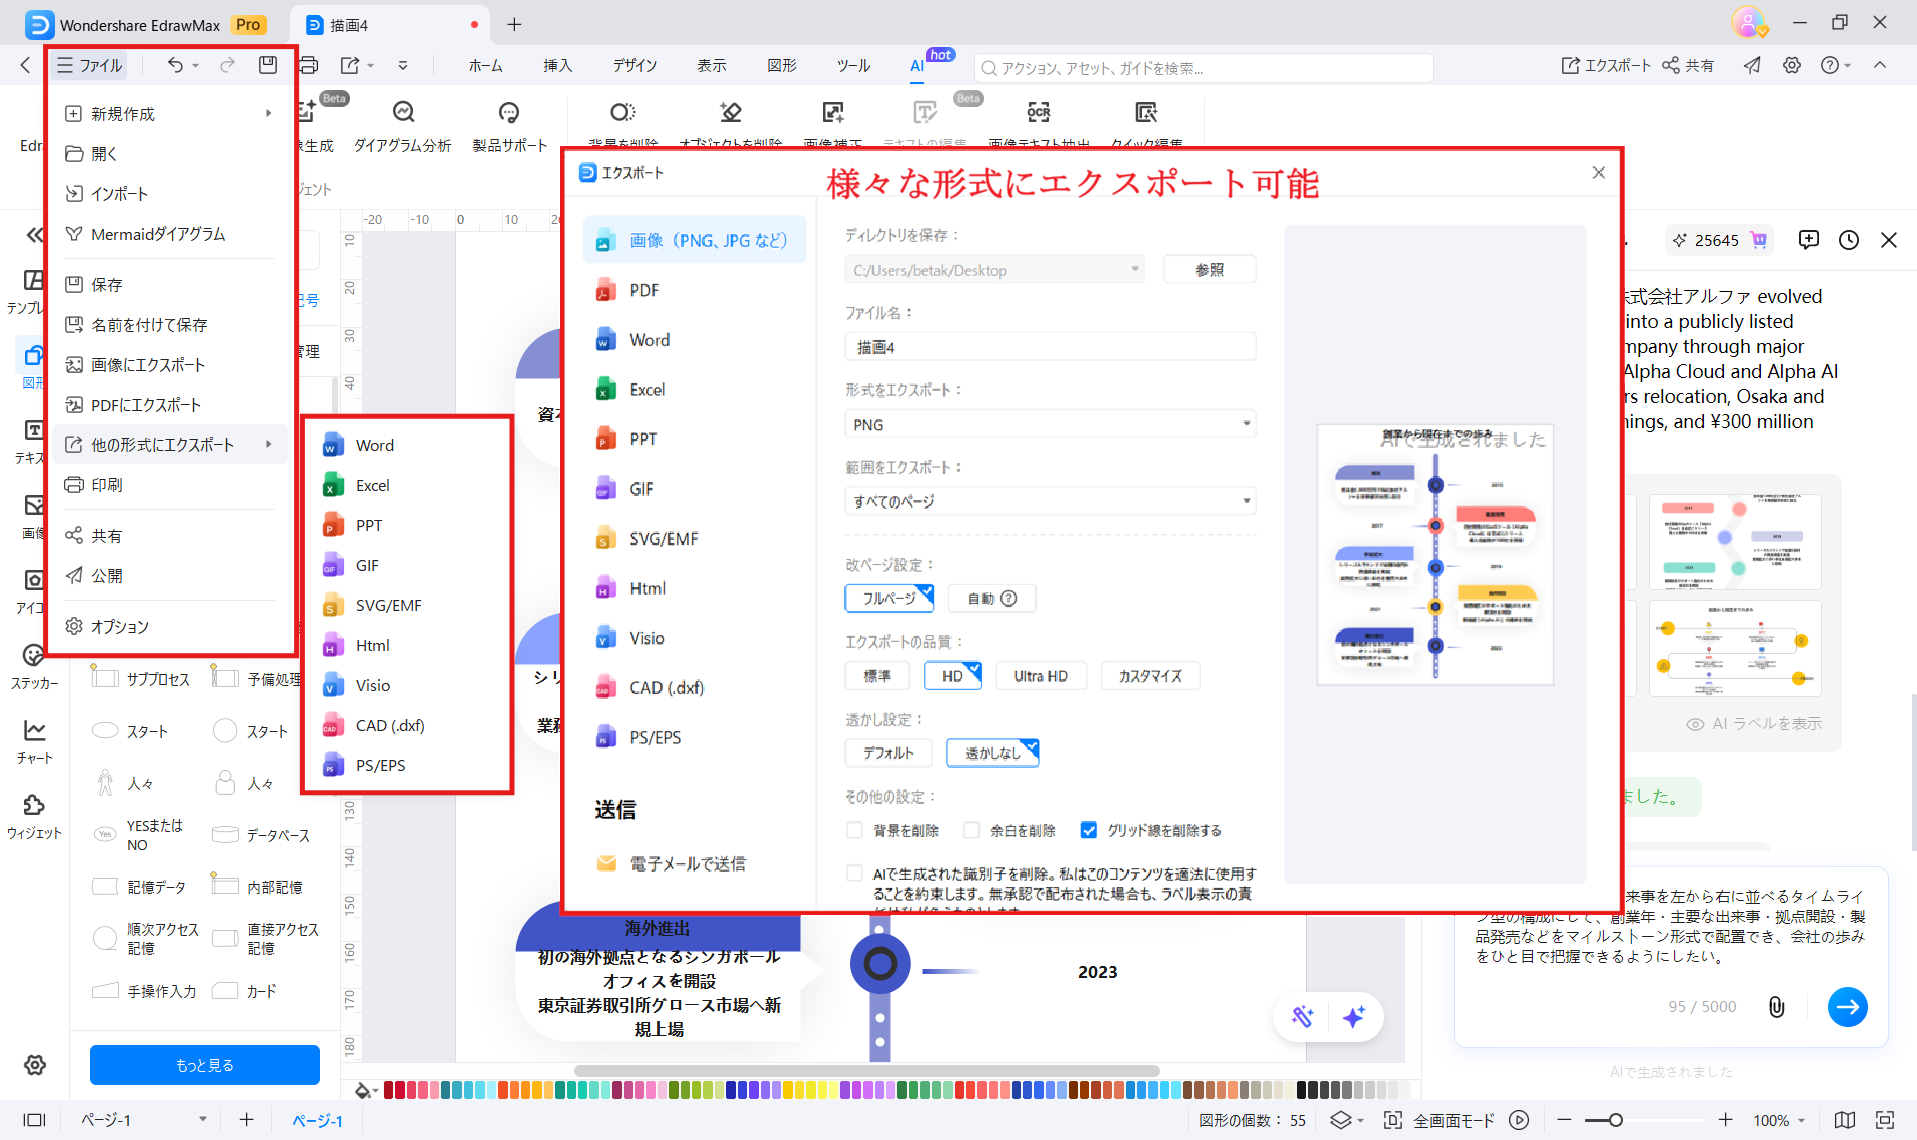Open the ステッカー sidebar panel

coord(34,666)
